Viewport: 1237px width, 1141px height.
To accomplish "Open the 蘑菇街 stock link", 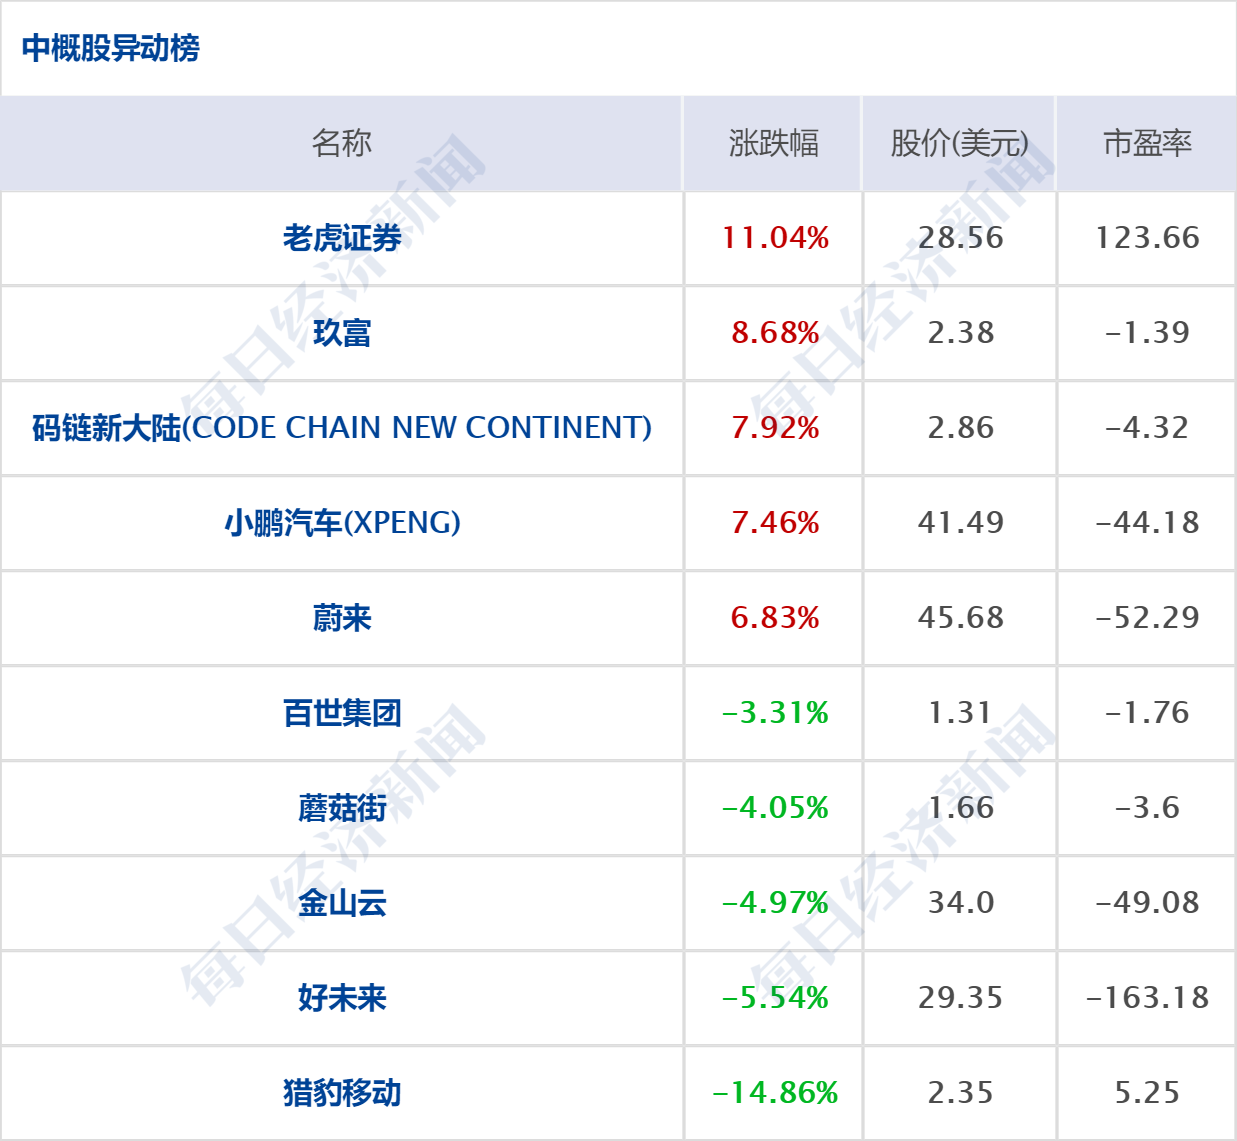I will click(342, 808).
